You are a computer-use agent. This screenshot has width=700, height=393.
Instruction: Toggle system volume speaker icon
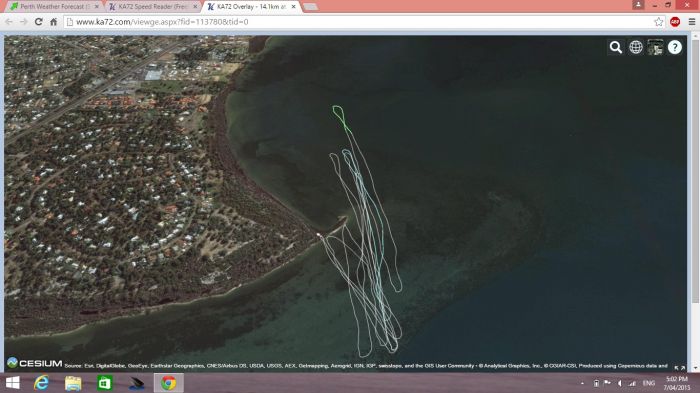[x=620, y=383]
